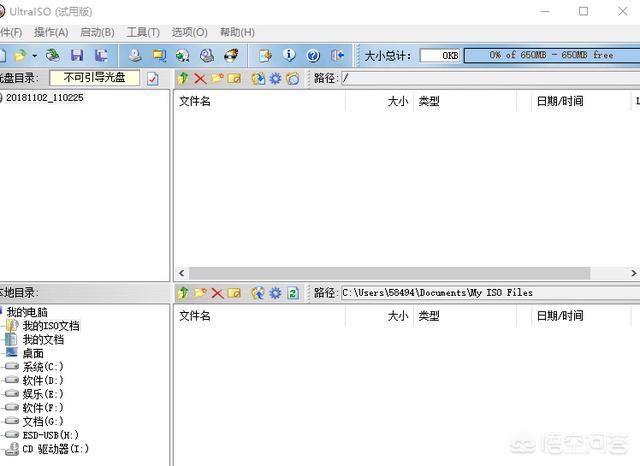Open the 工具(T) menu
The width and height of the screenshot is (640, 466).
click(x=143, y=32)
